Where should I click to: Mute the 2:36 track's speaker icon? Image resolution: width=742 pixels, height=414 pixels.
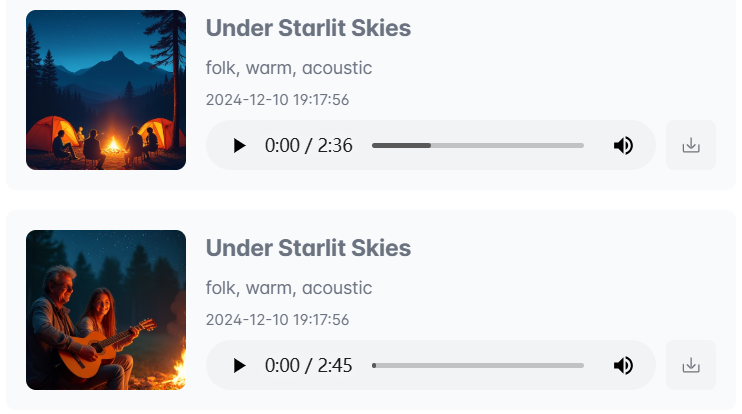coord(623,146)
